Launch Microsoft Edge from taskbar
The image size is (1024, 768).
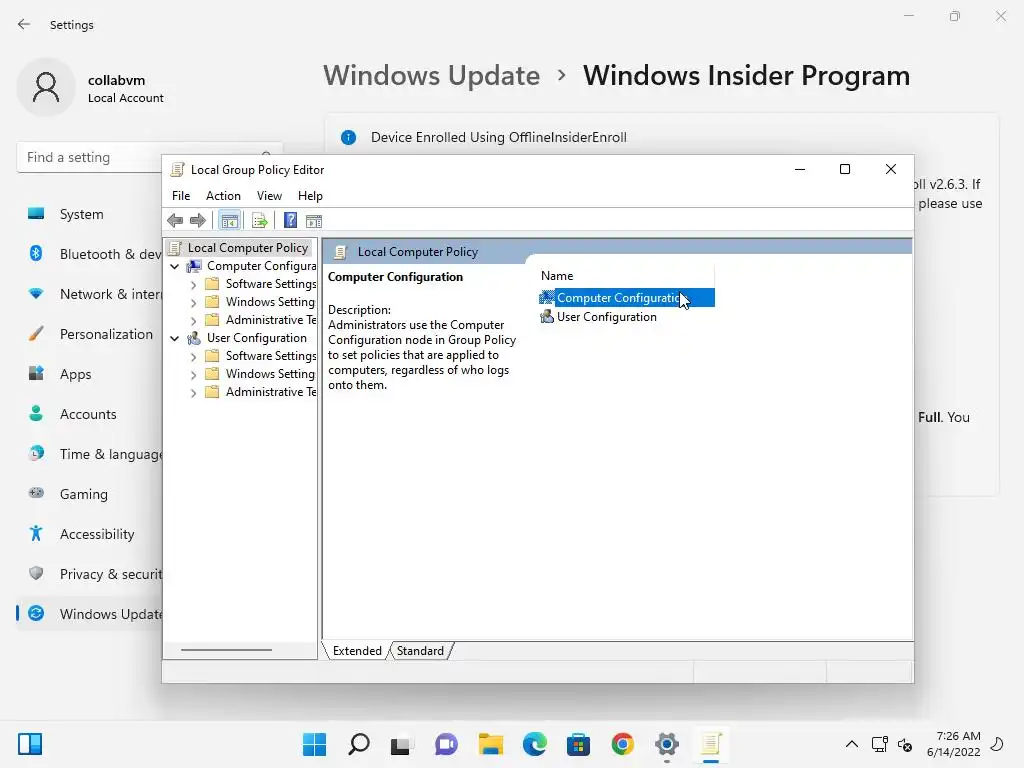pyautogui.click(x=534, y=744)
